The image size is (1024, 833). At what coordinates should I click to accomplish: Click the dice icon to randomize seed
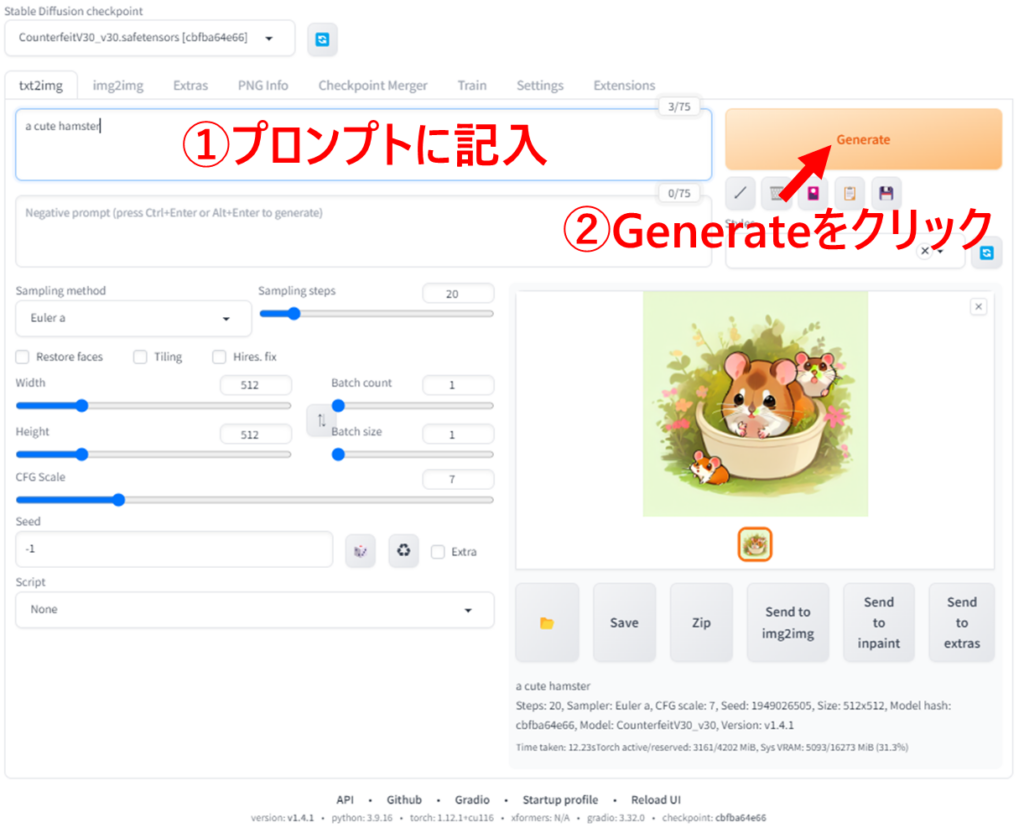point(360,550)
